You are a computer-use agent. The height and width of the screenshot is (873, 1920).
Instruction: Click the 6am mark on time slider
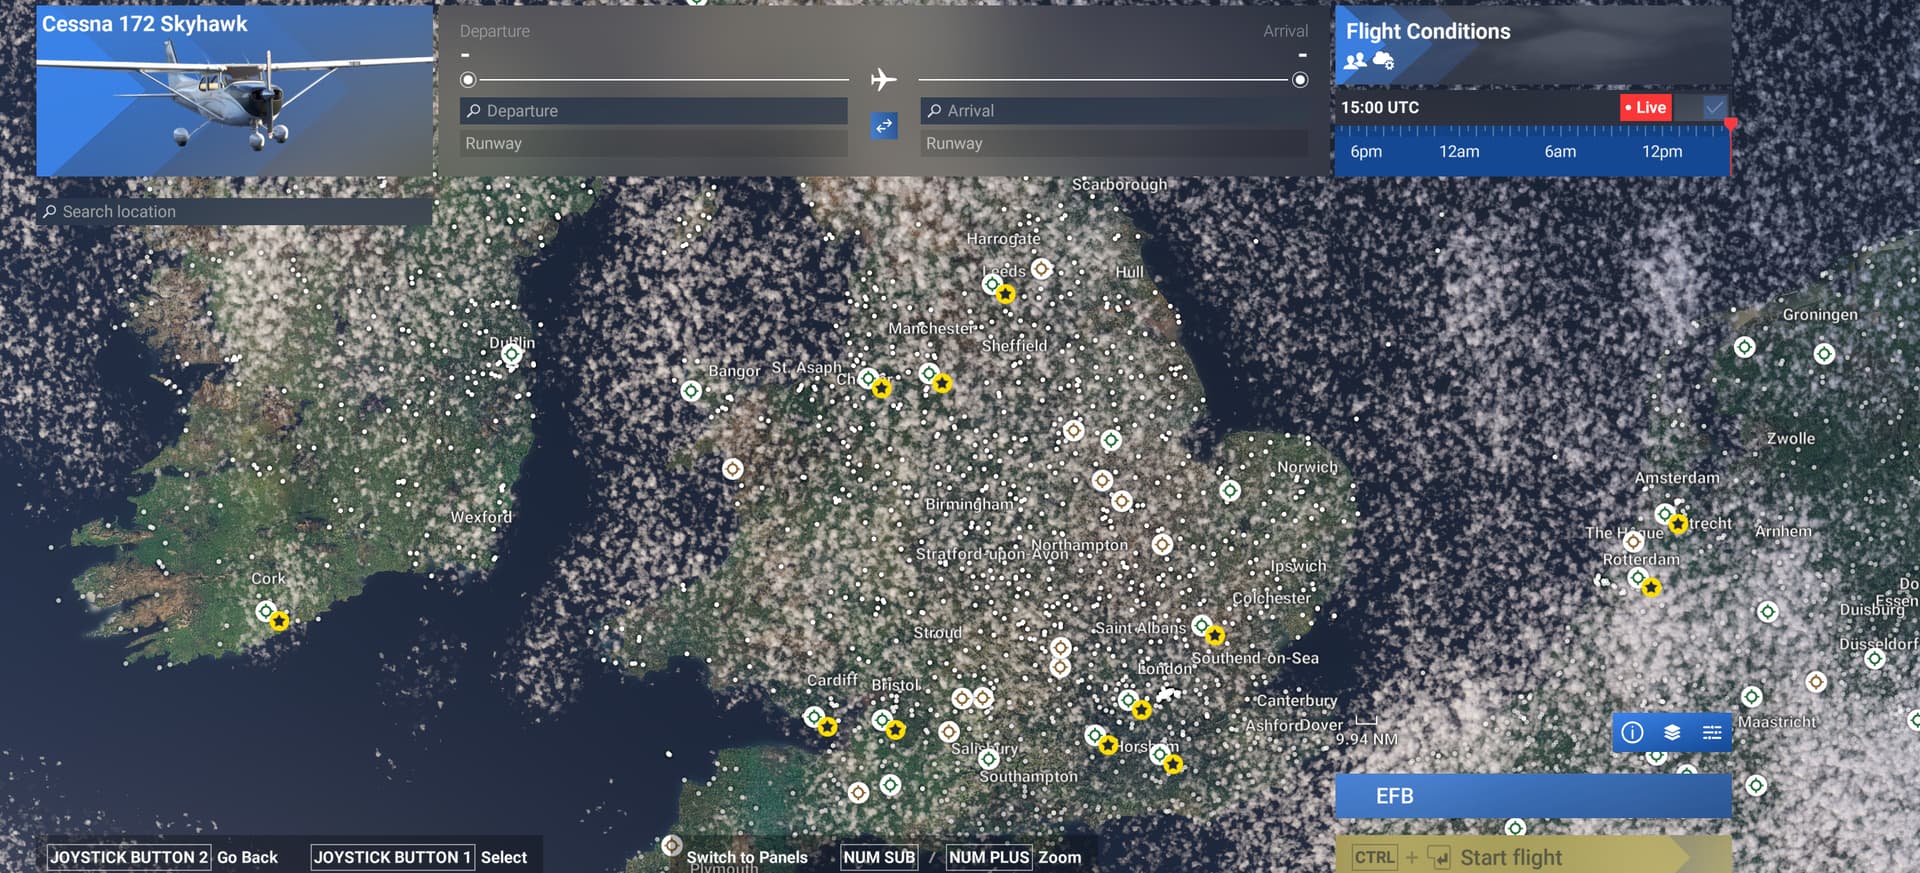pos(1560,152)
